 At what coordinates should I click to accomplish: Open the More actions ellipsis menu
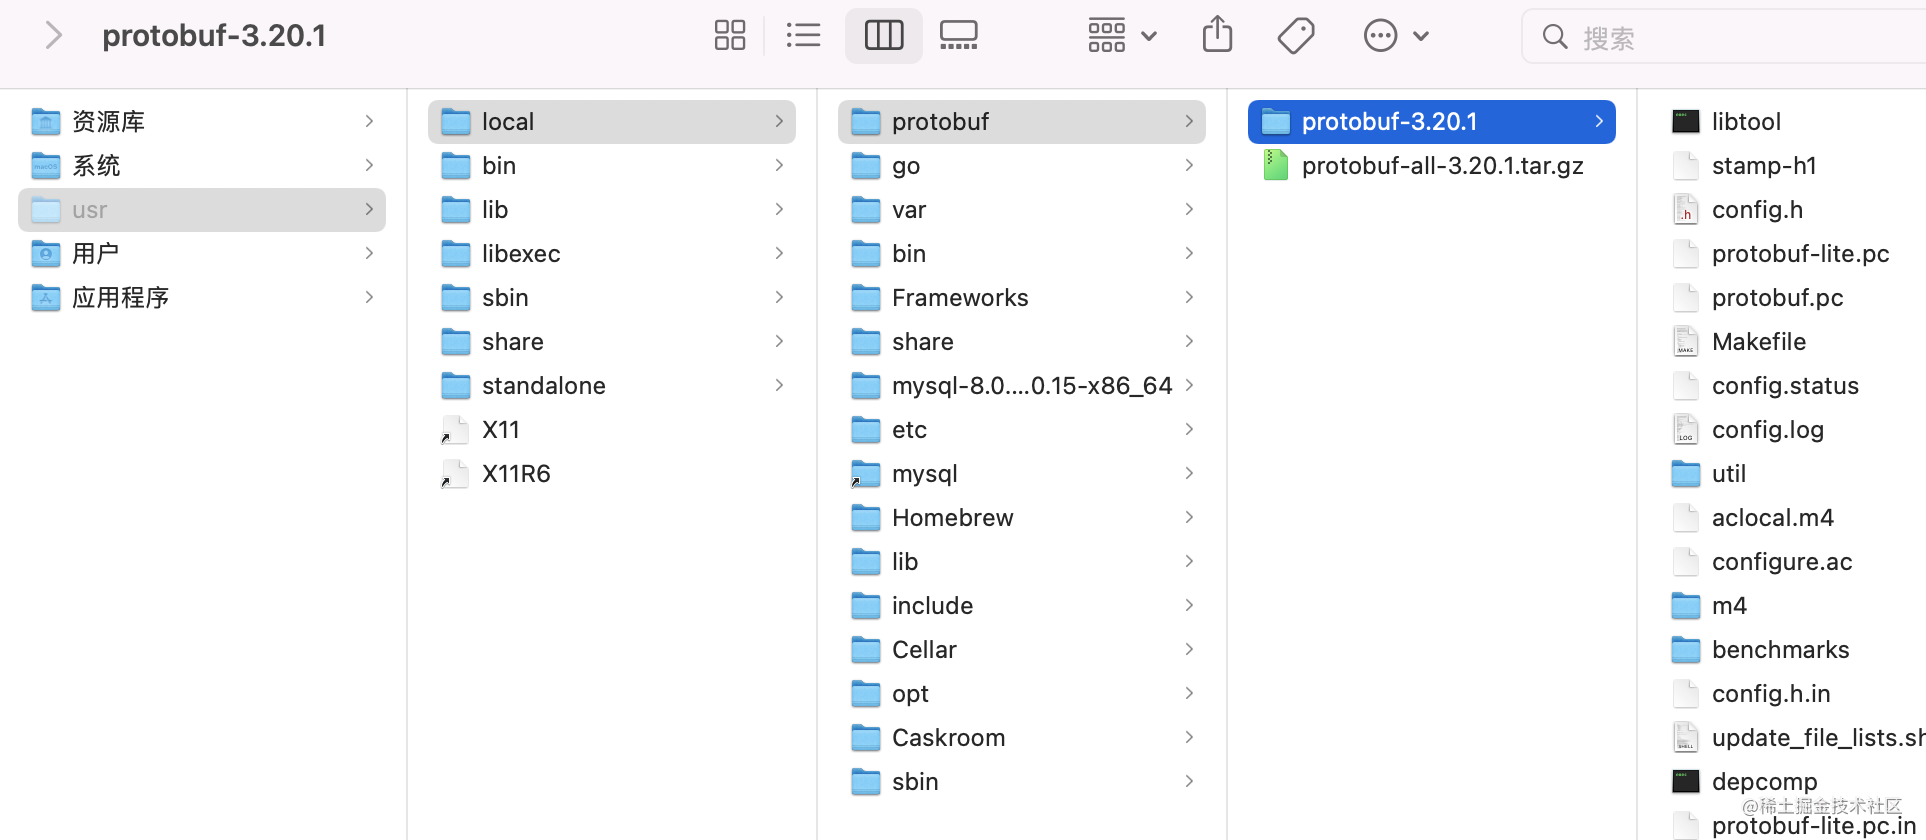(1396, 36)
